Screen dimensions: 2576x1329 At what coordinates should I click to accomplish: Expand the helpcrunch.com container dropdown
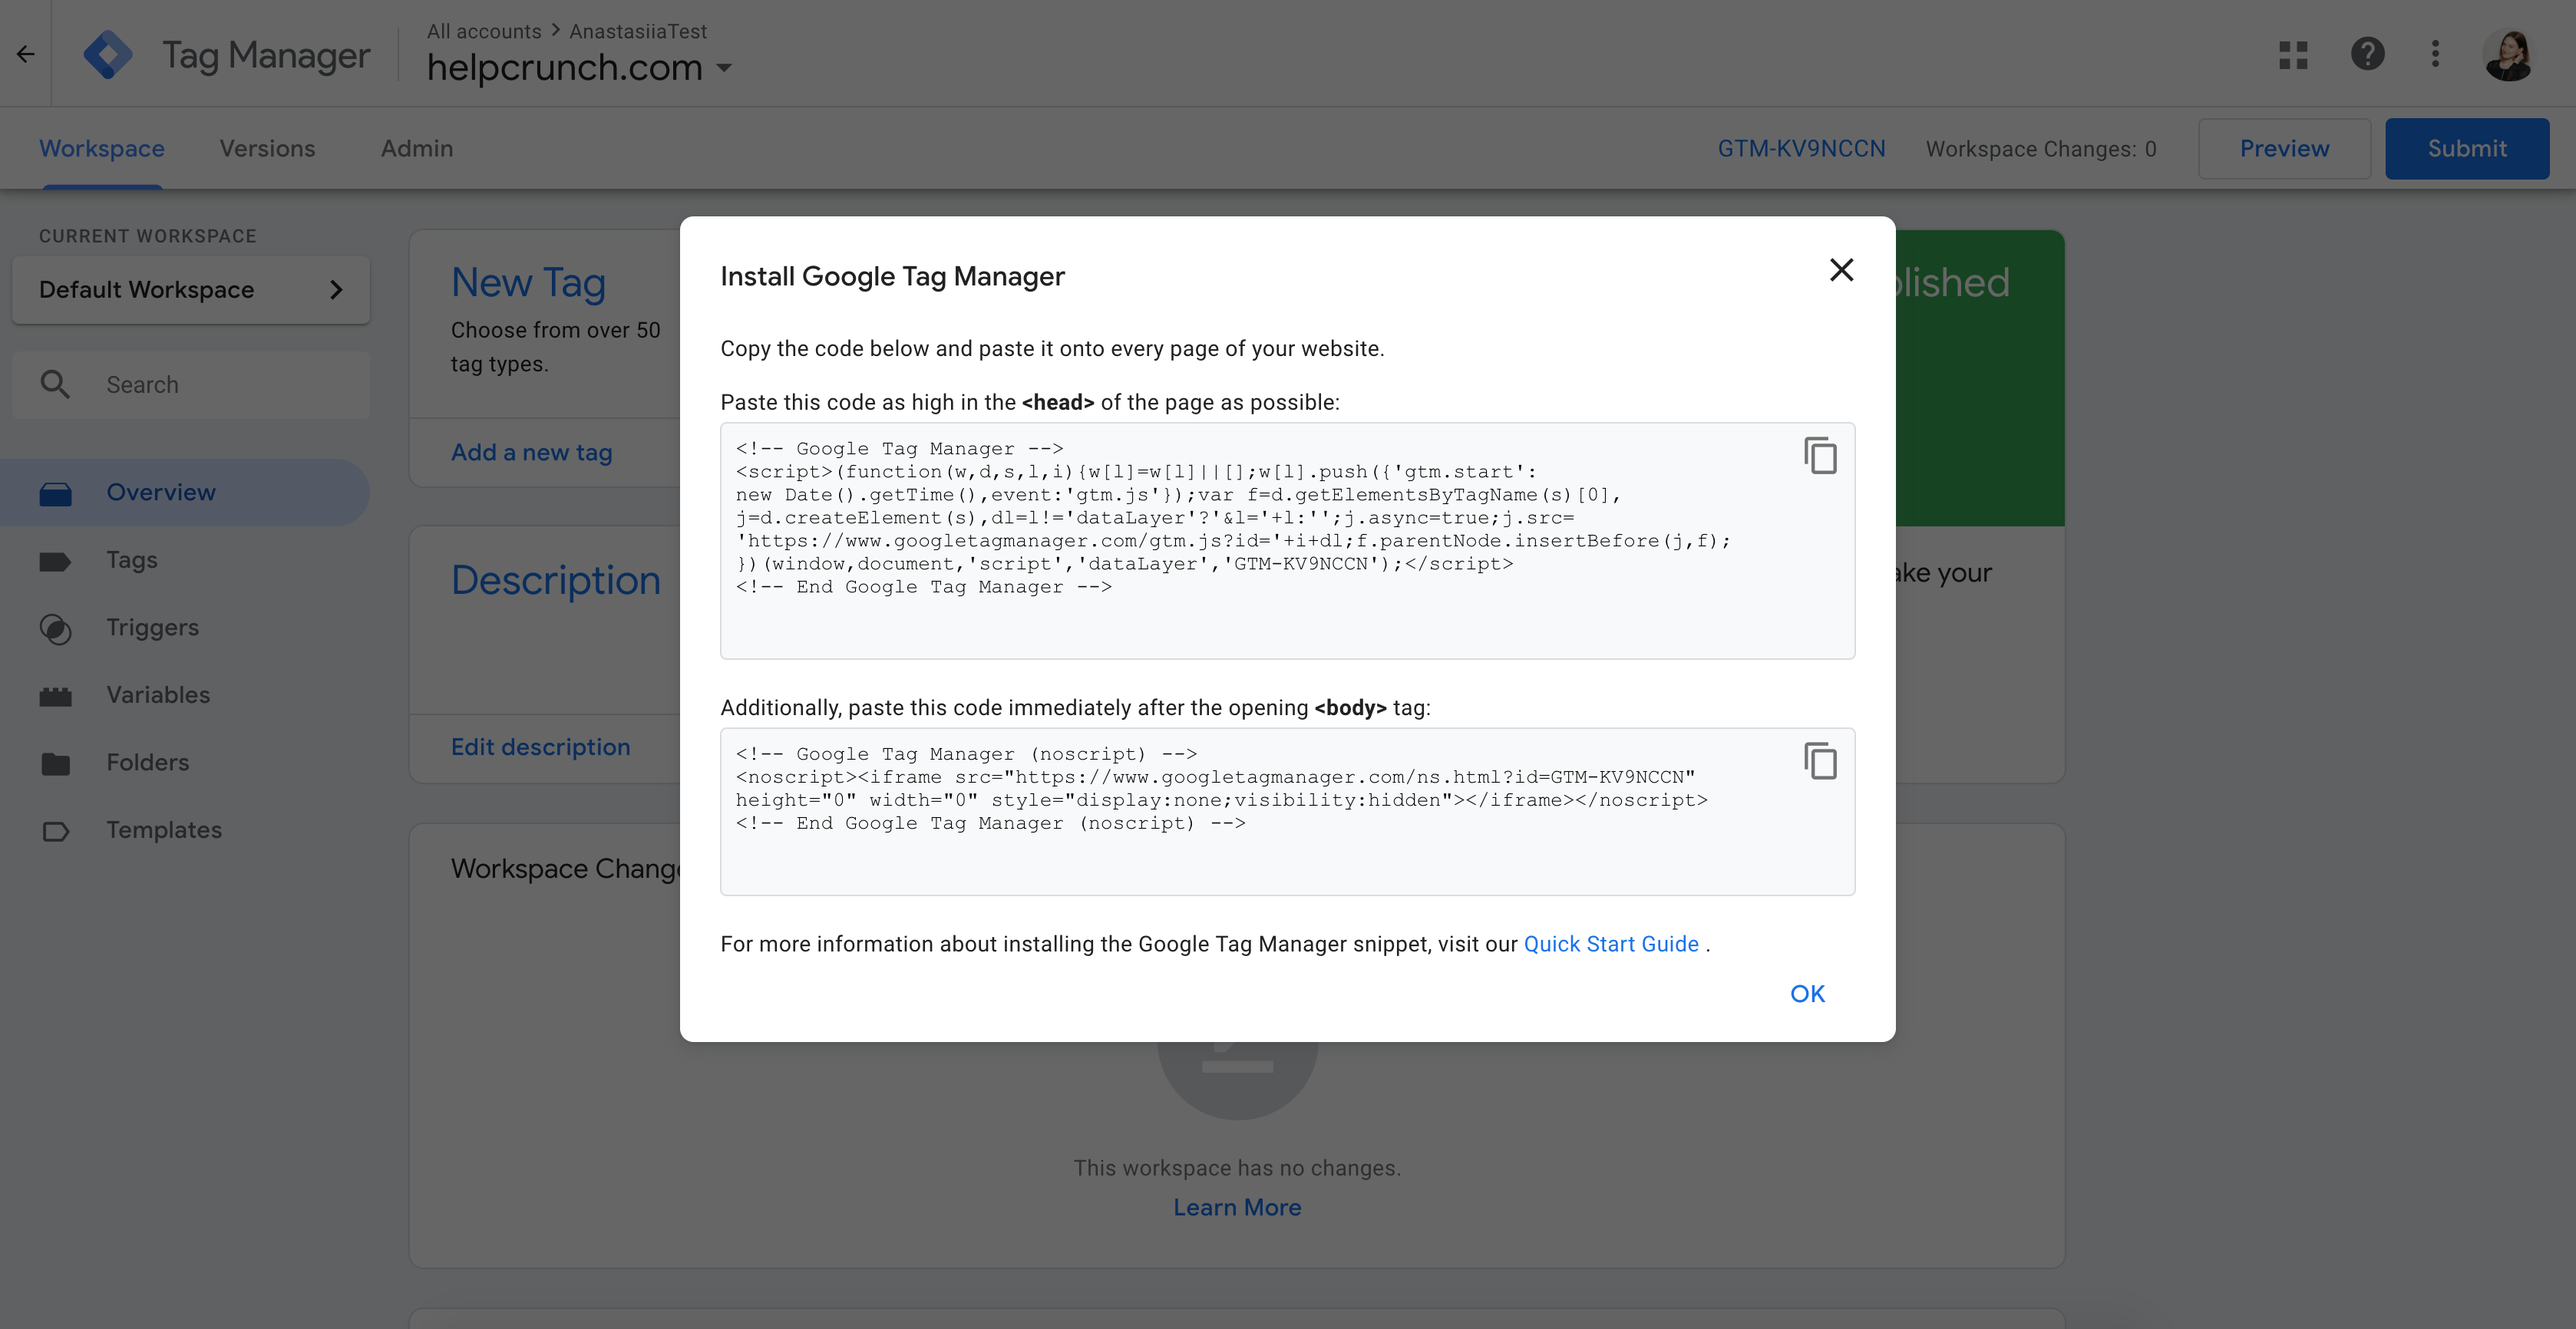click(725, 68)
